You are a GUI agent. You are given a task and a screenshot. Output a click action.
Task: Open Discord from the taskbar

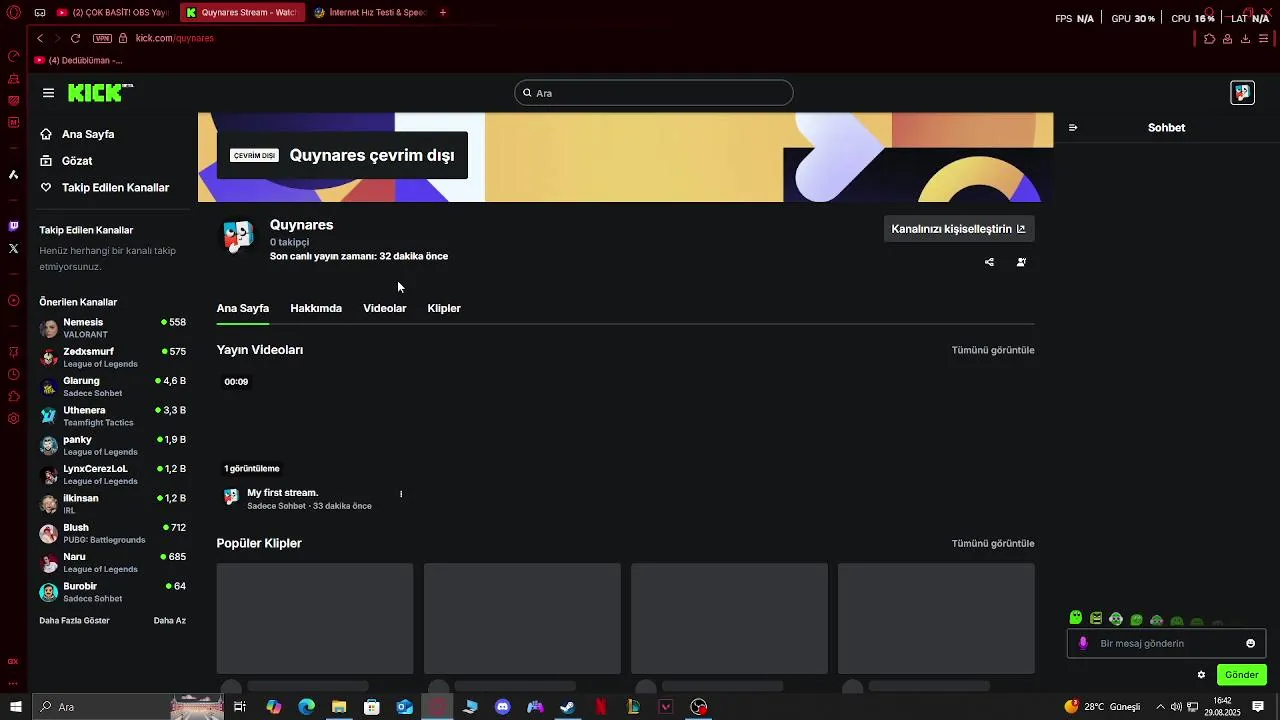503,707
